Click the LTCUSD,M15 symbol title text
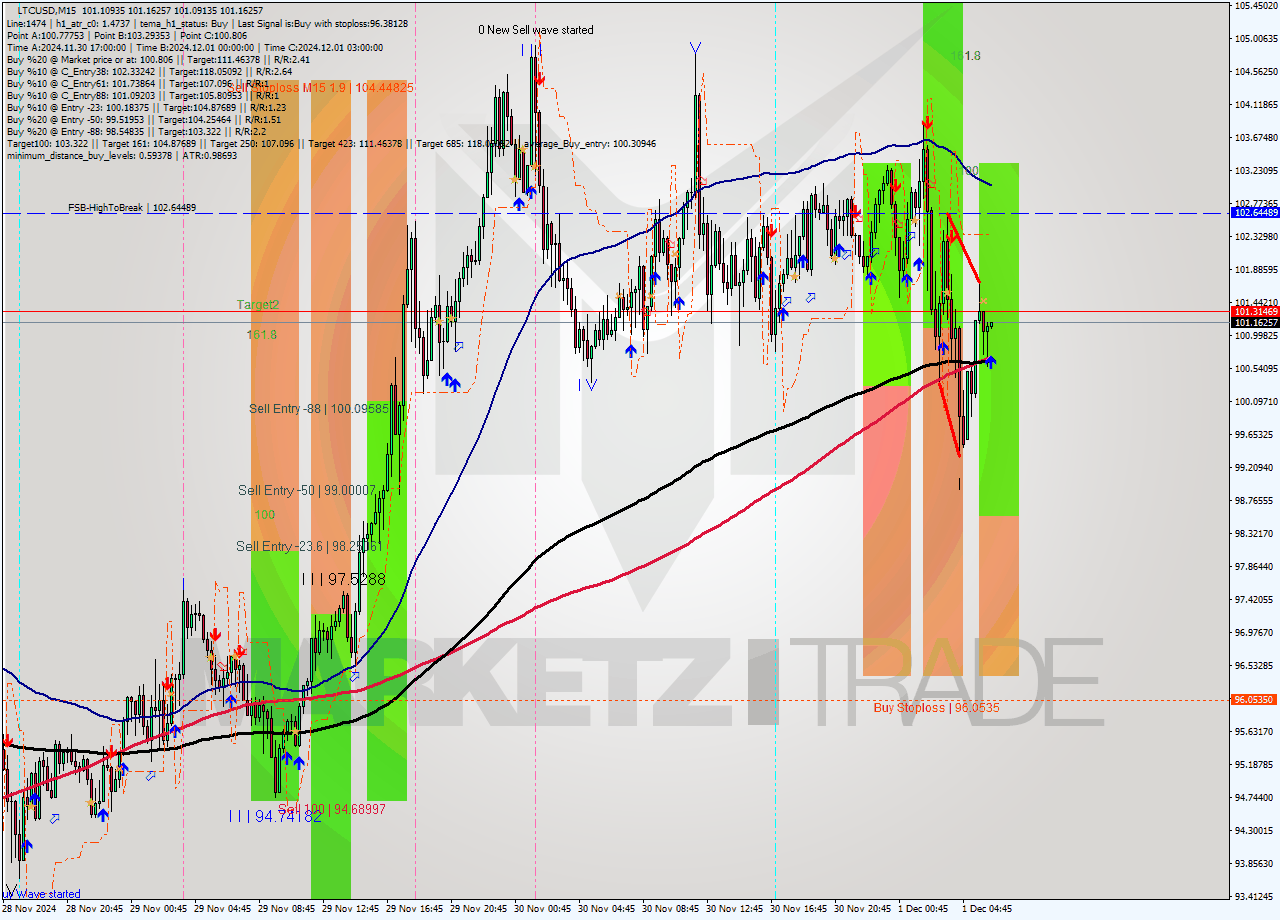 [48, 10]
